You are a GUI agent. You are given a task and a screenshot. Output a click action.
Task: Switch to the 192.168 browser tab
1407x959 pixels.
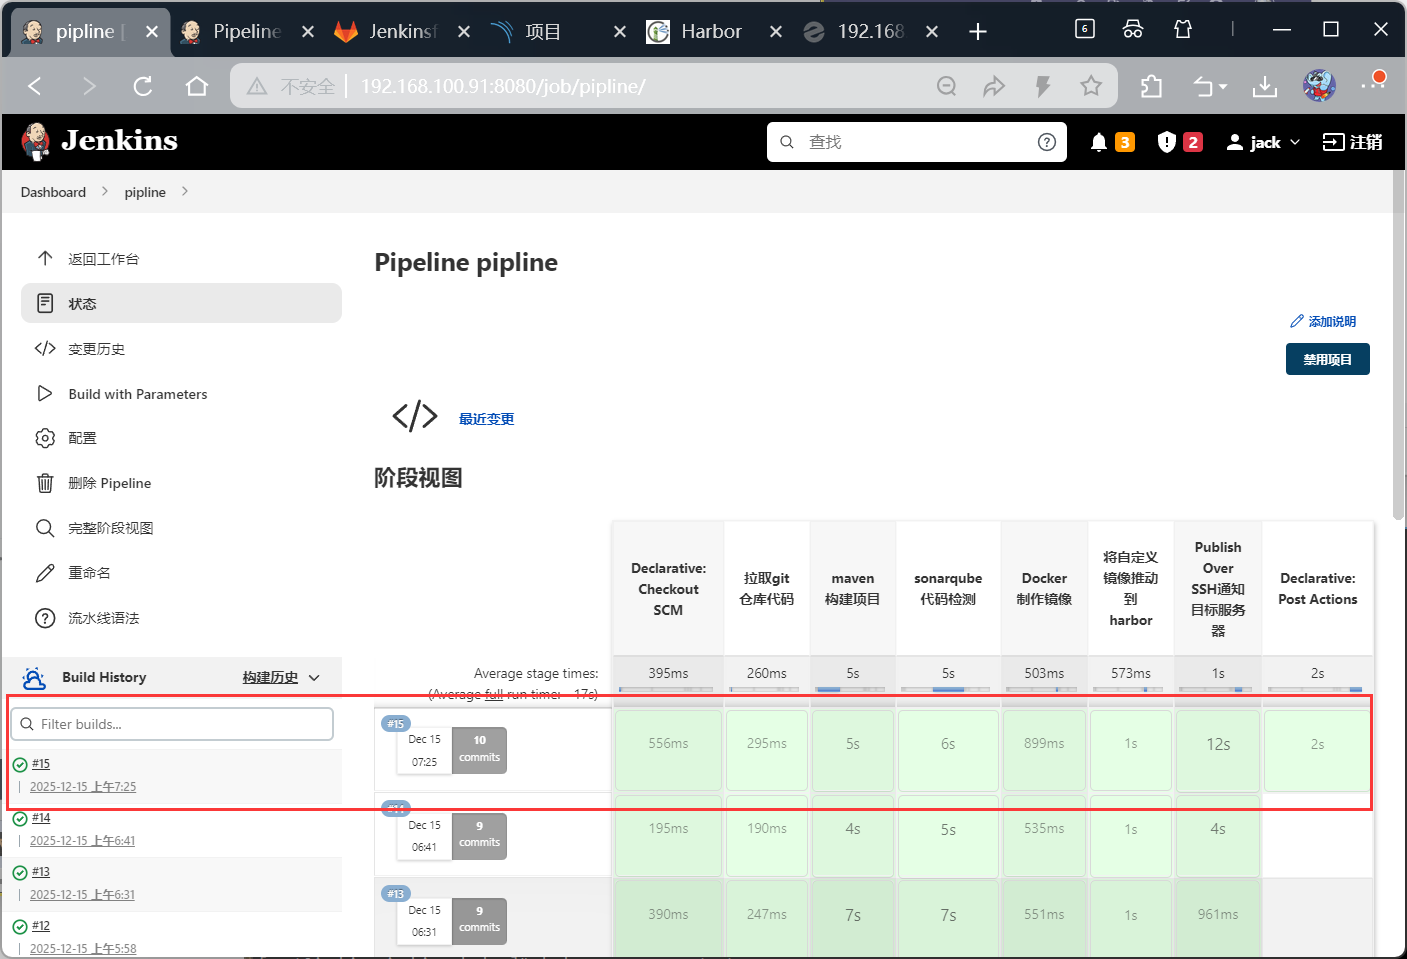pos(870,32)
